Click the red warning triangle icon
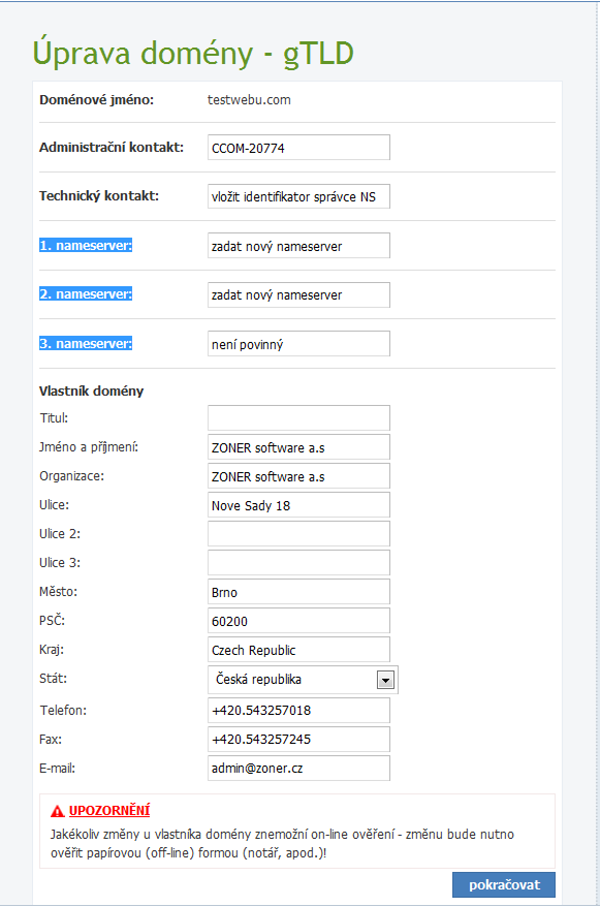 [x=57, y=811]
